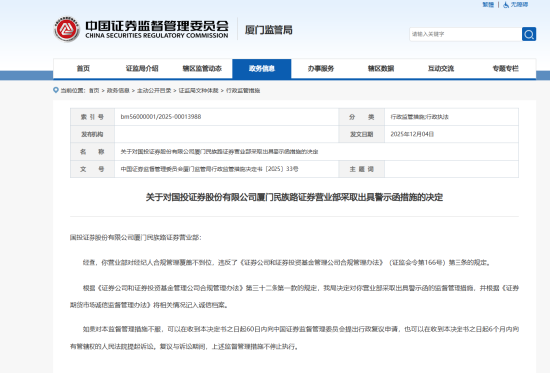Screen dimensions: 550x374
Task: Click the 主题词 label cell
Action: point(362,169)
